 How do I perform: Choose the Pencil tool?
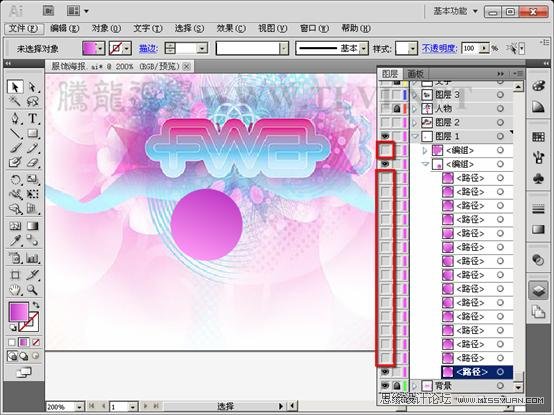tap(33, 148)
